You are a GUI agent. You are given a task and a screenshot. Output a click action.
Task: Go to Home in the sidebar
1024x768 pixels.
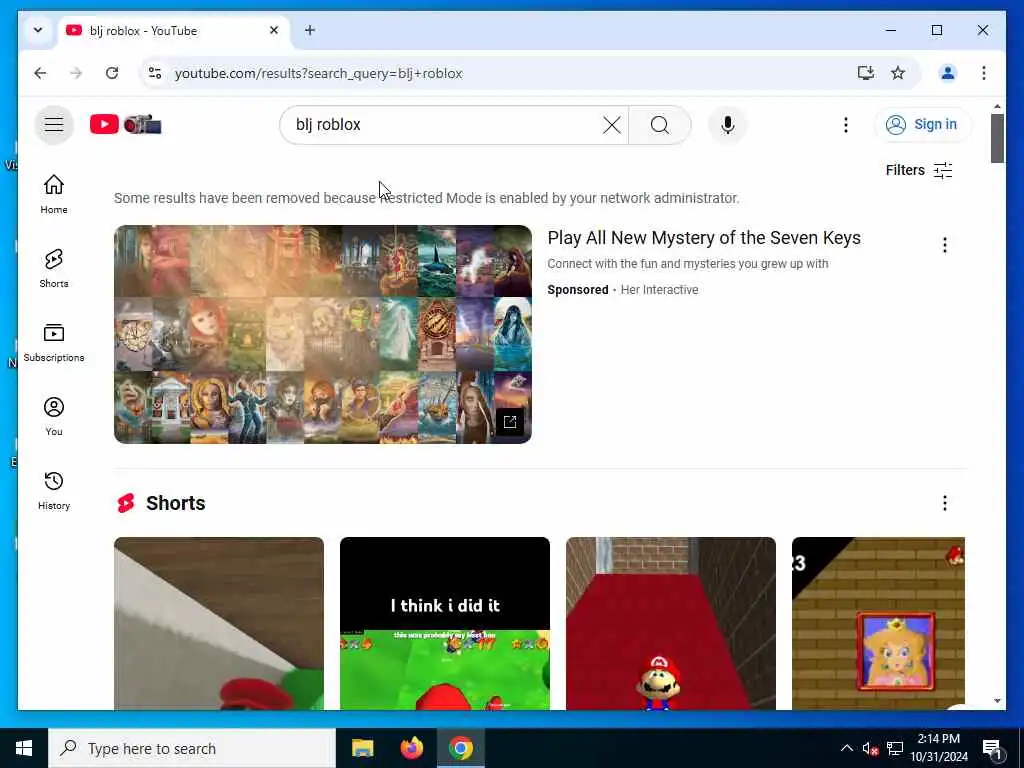pyautogui.click(x=54, y=194)
